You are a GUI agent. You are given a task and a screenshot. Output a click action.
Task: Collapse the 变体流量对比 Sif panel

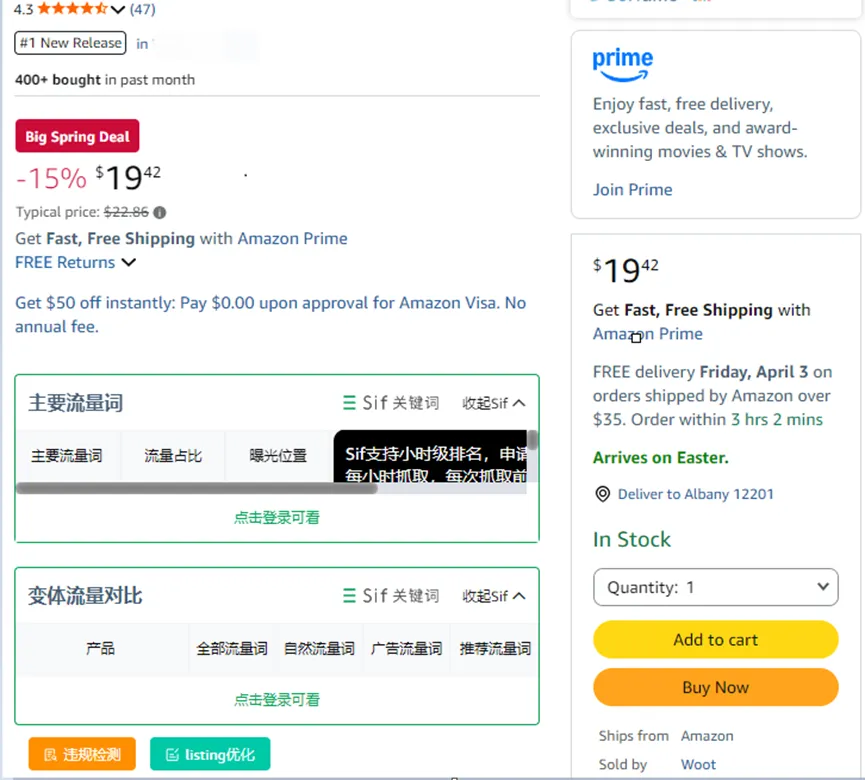coord(494,596)
